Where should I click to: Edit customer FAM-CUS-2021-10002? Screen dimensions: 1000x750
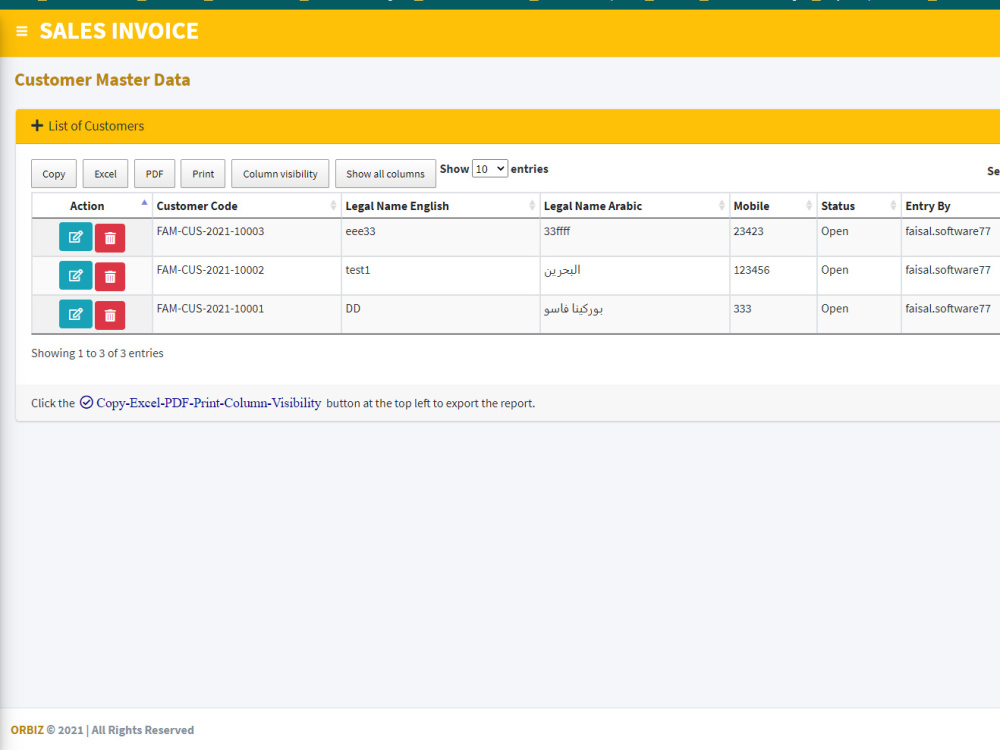pos(75,276)
